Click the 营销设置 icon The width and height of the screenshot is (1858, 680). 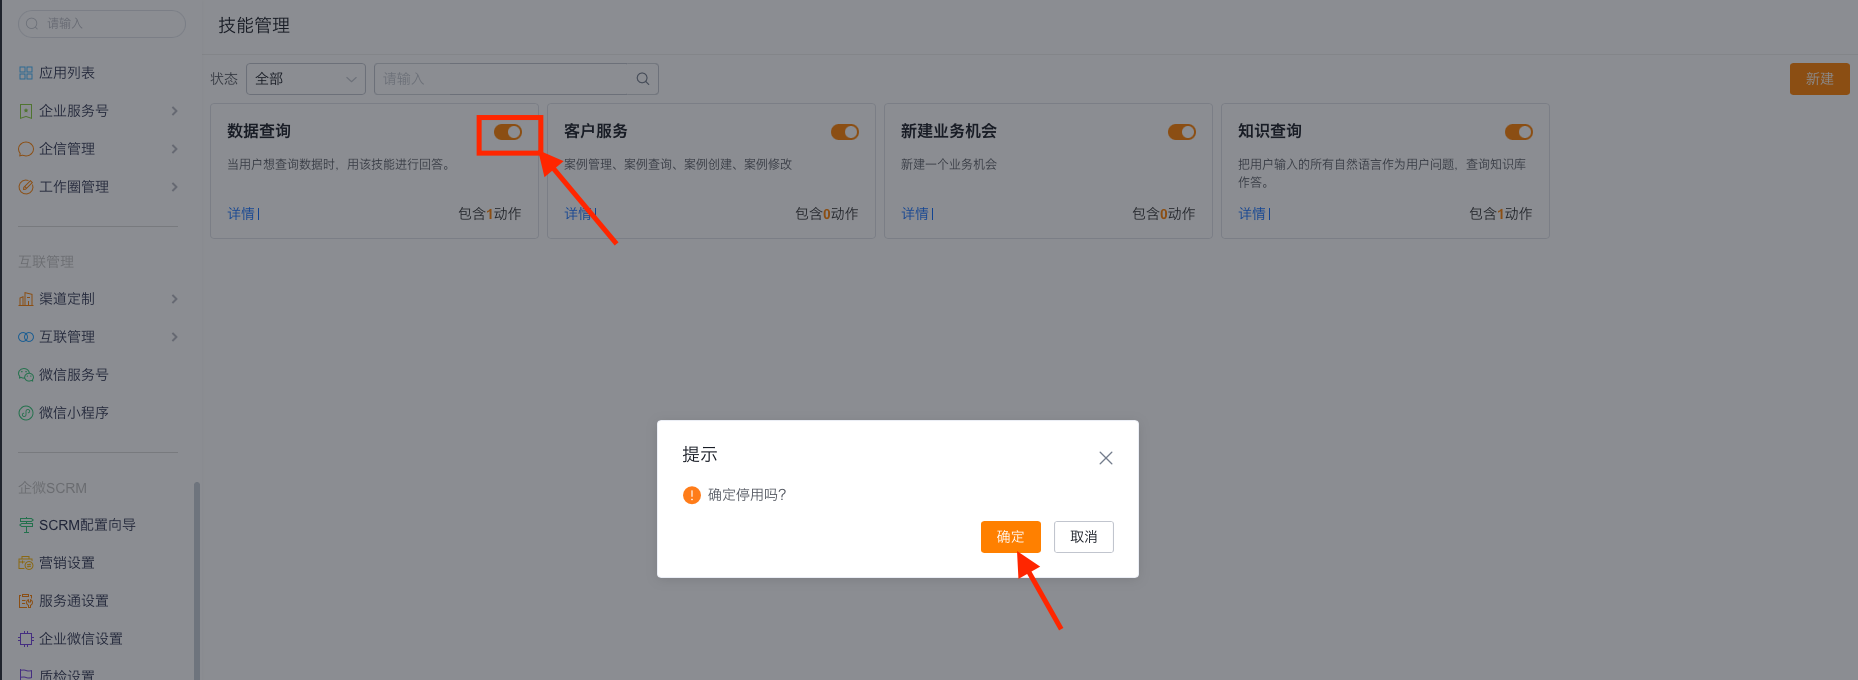[26, 563]
